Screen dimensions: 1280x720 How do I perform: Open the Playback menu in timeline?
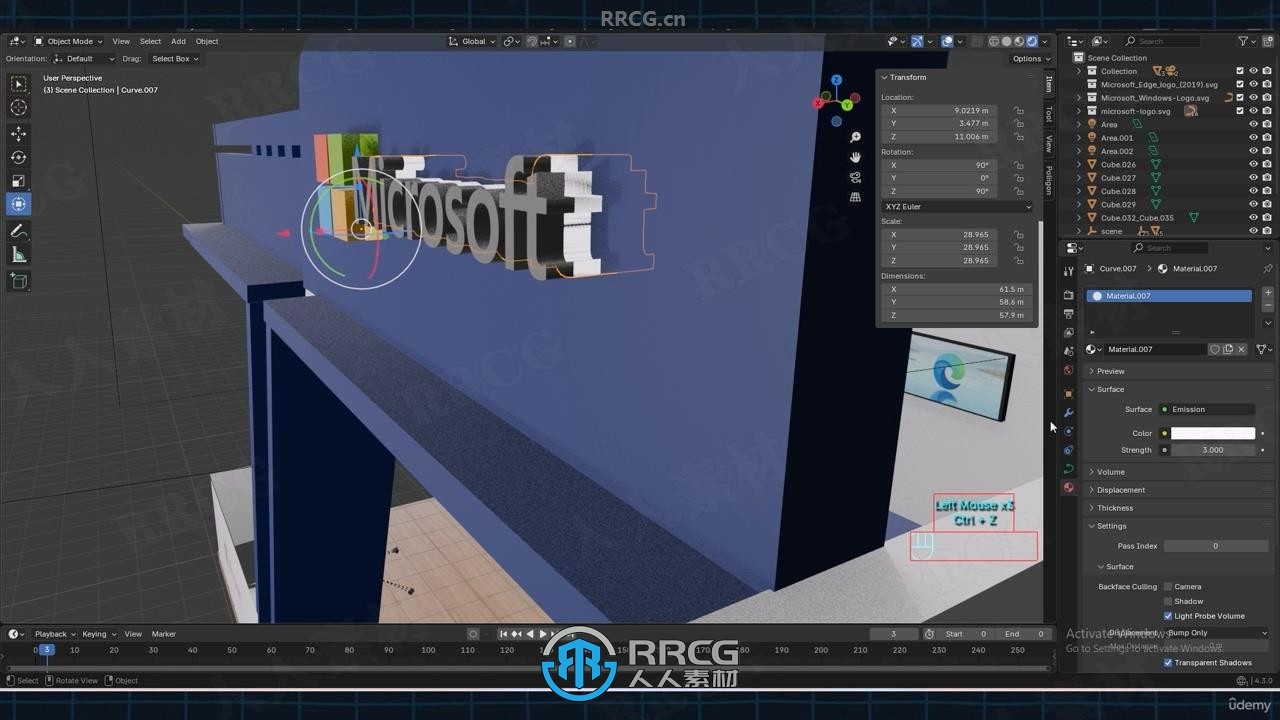coord(54,634)
